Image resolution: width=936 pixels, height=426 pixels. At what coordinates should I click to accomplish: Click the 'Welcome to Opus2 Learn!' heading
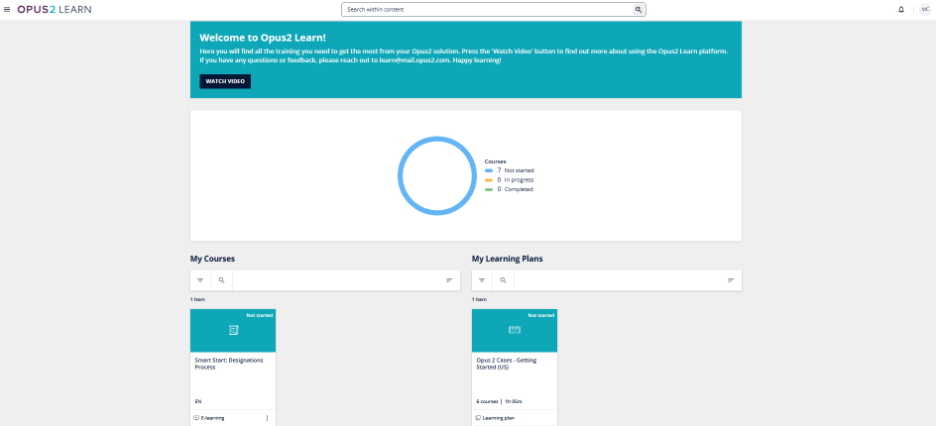[263, 38]
